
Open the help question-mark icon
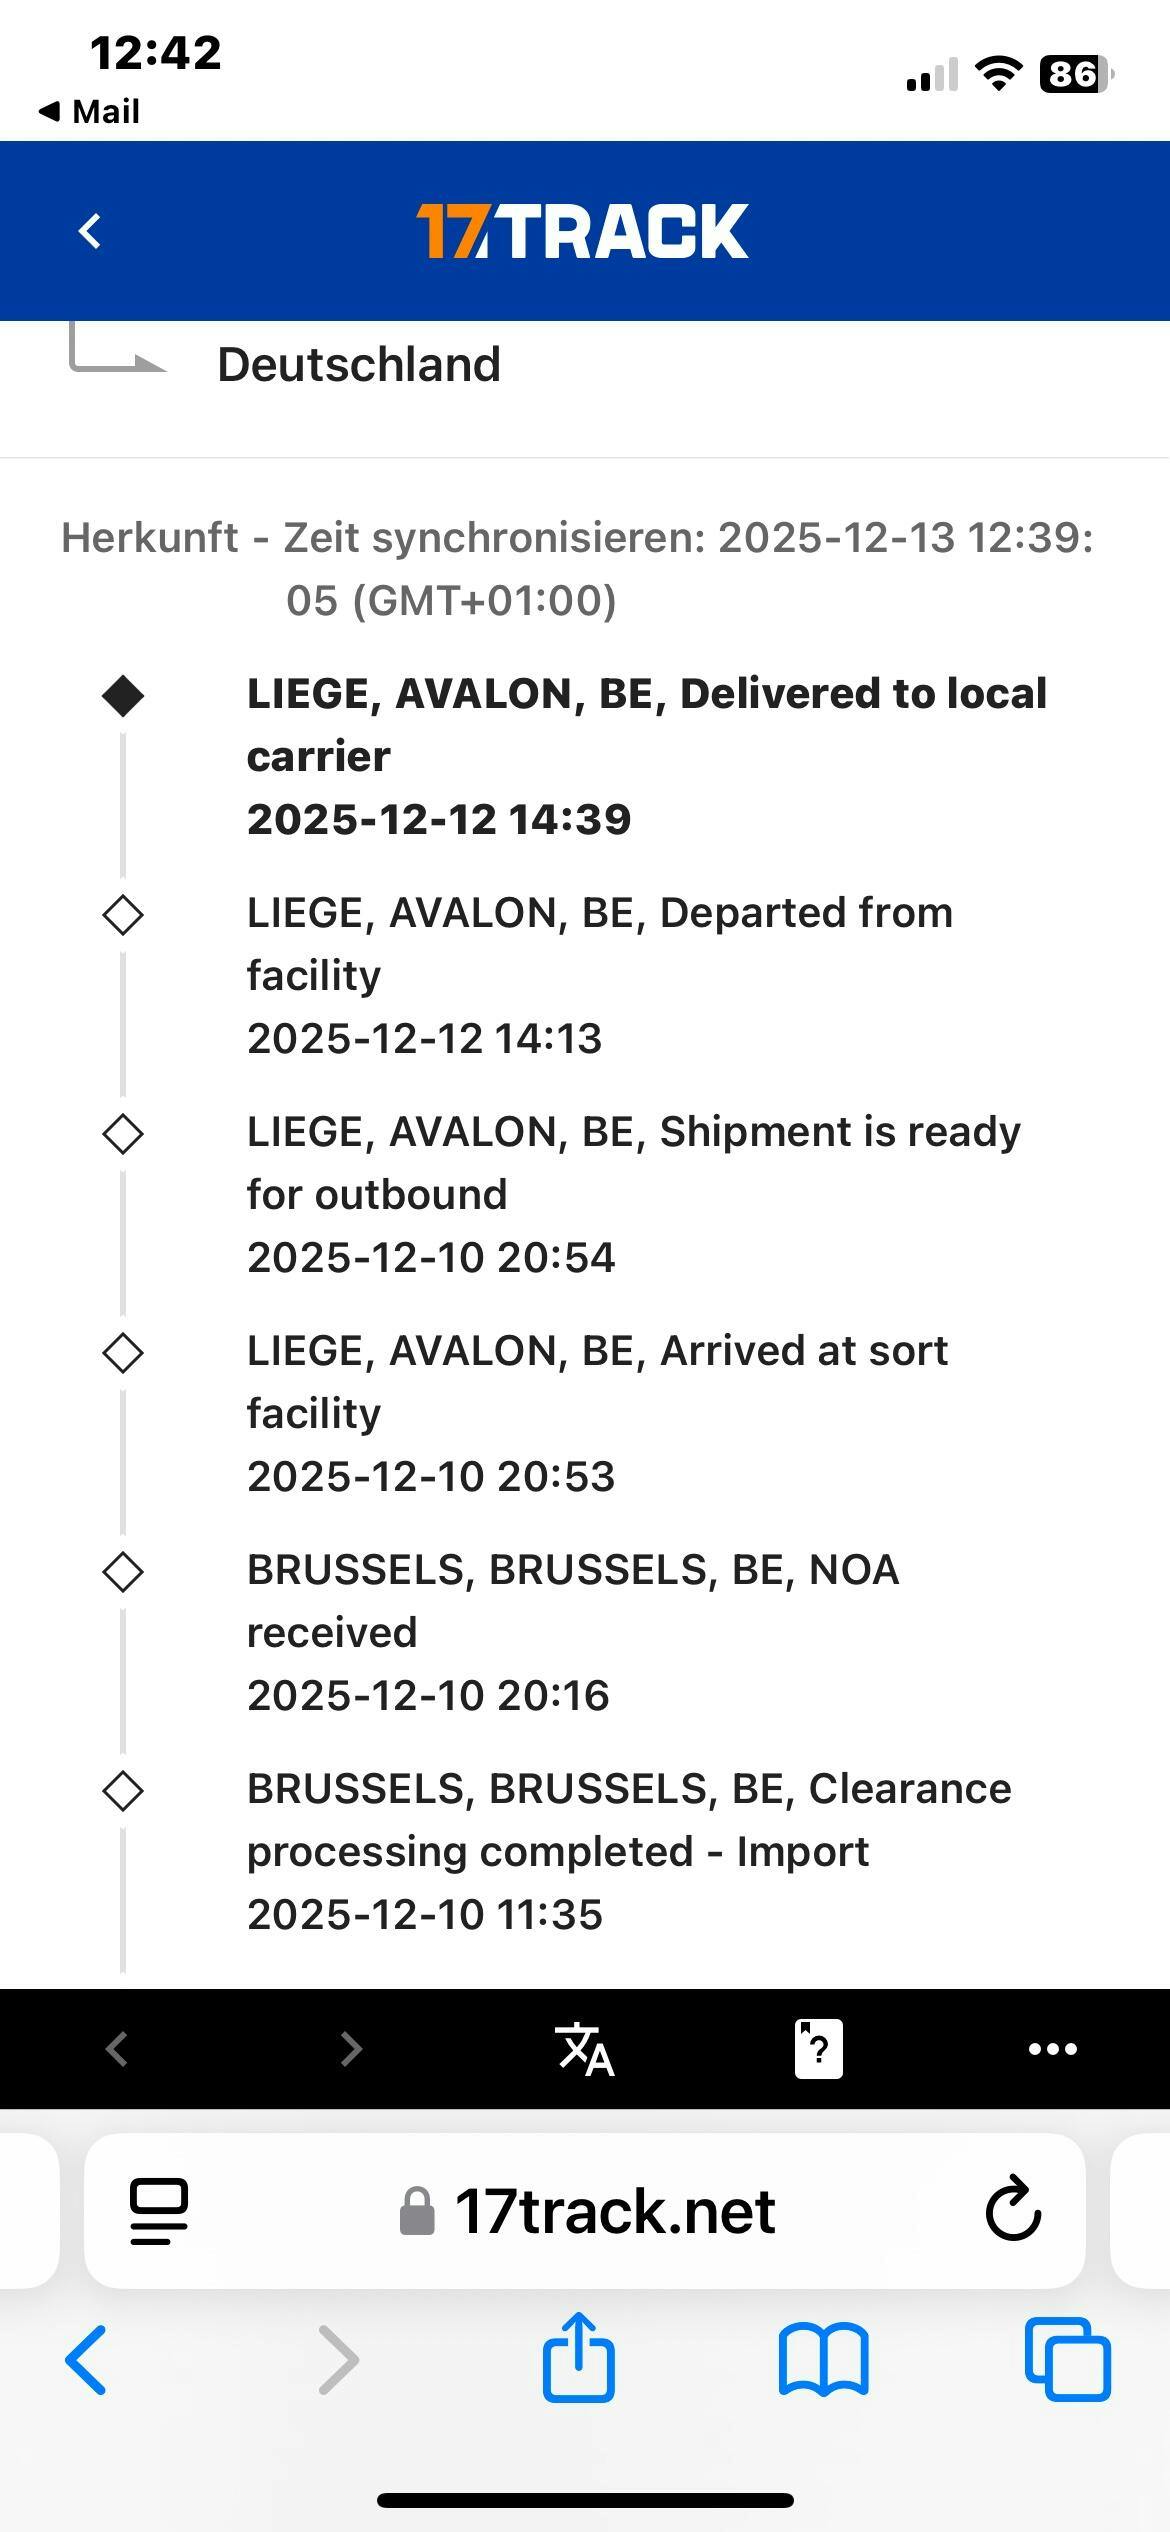click(818, 2049)
